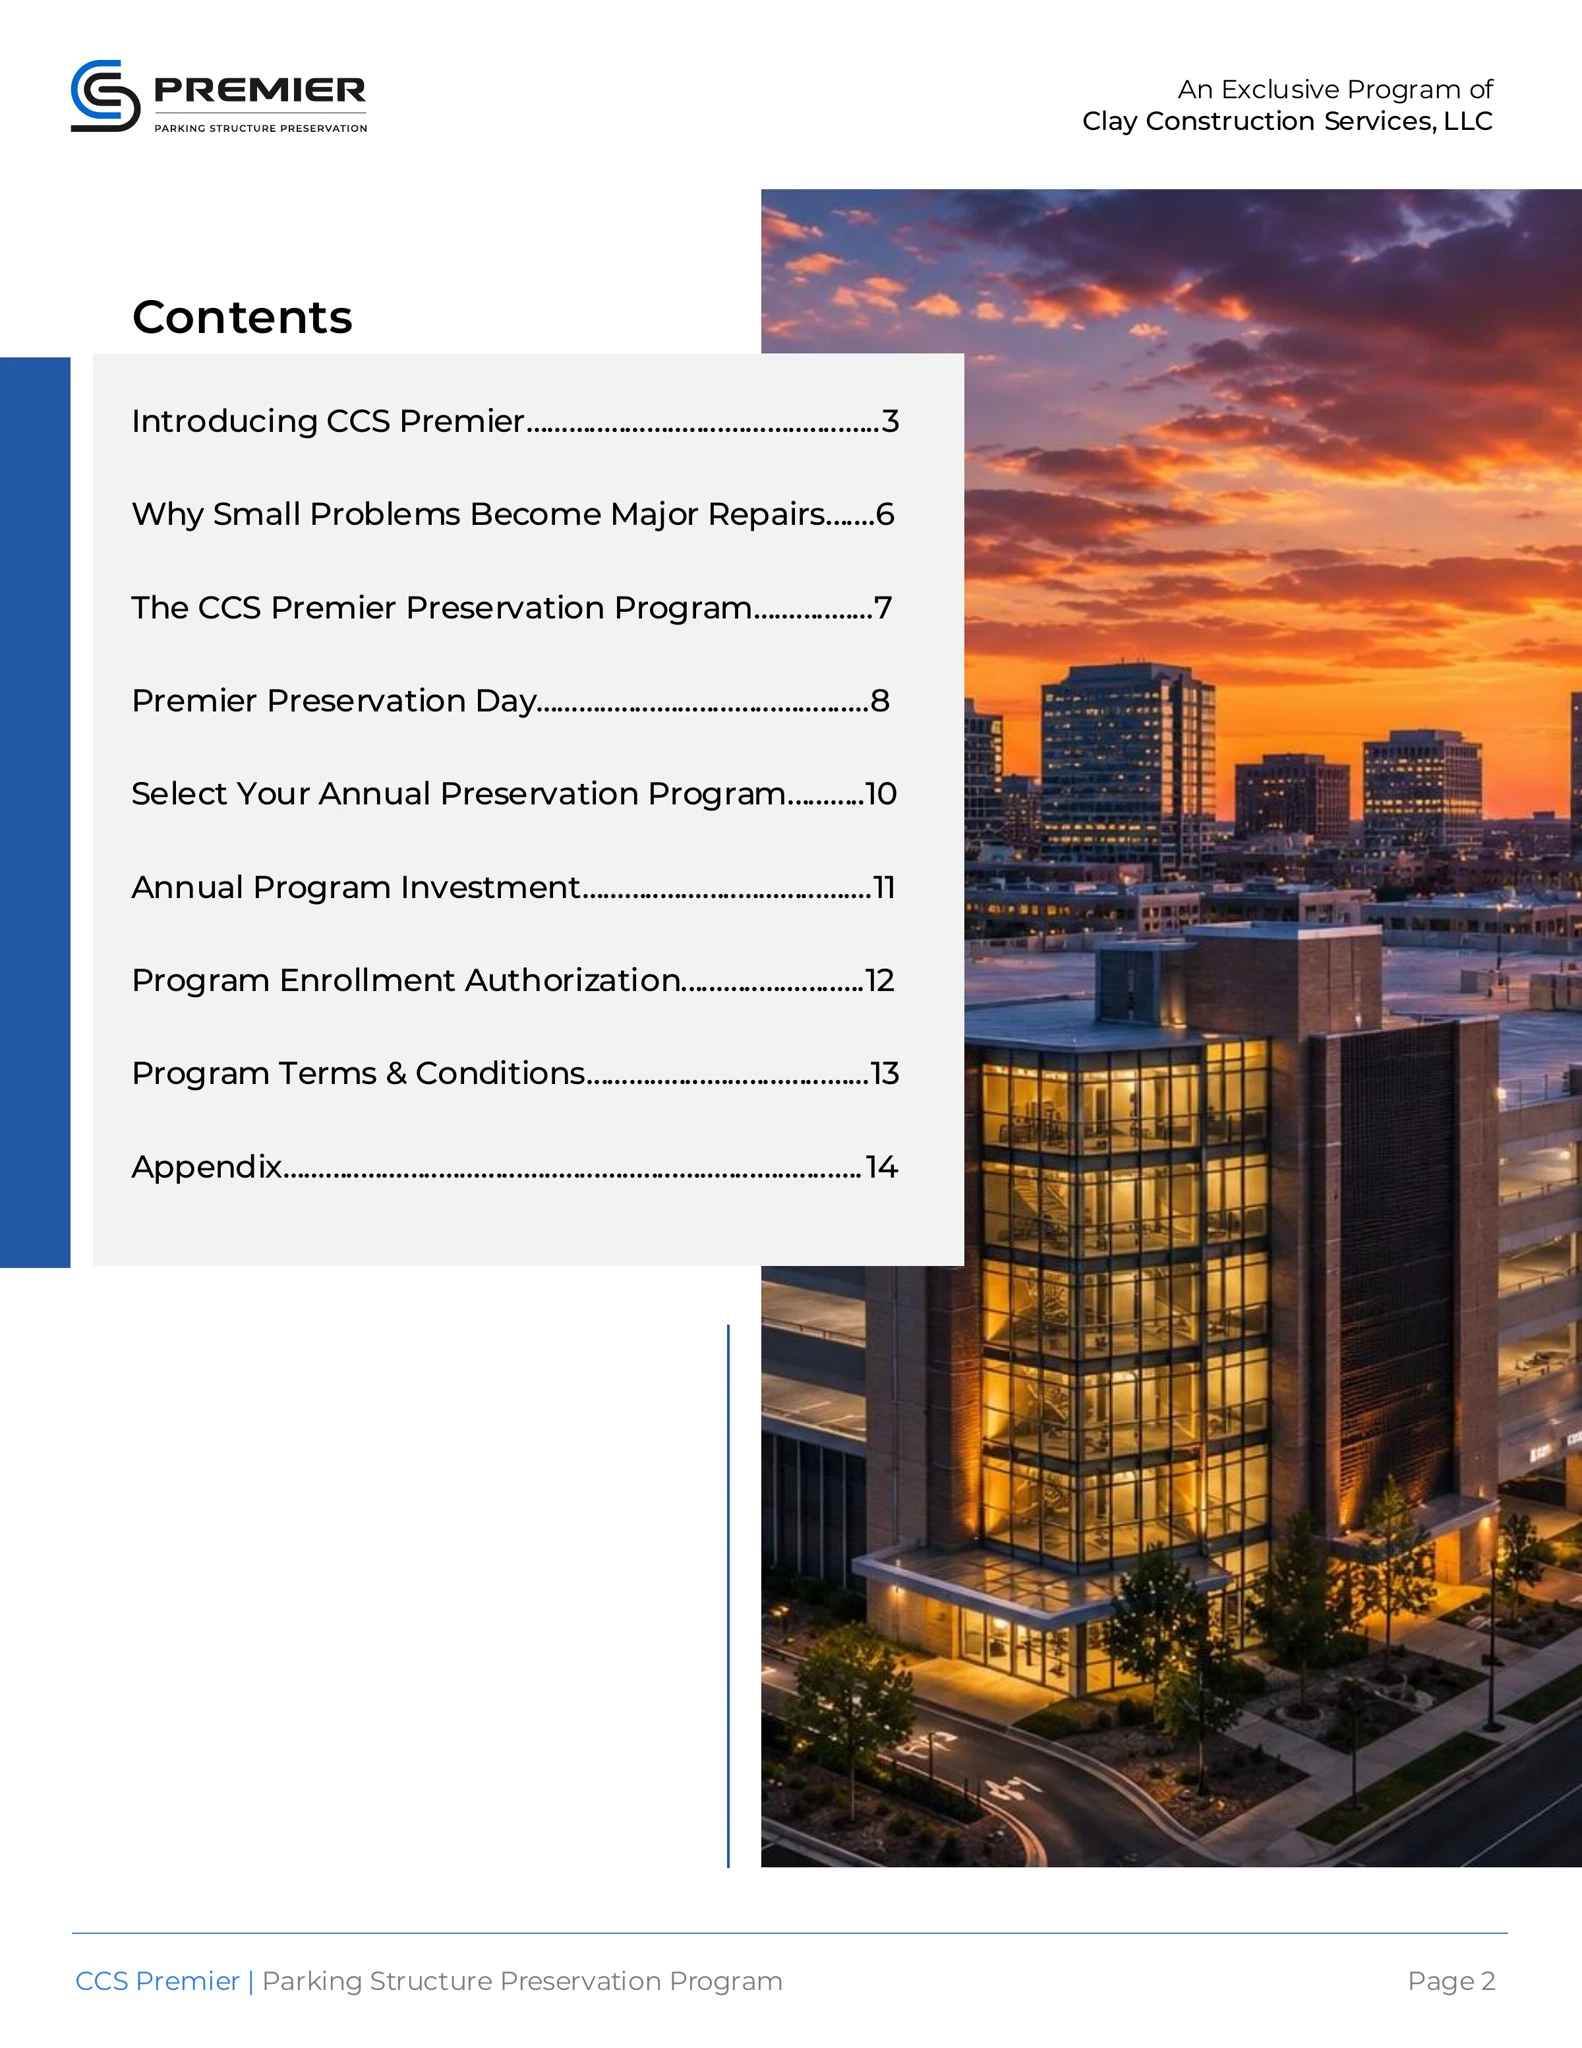Go to "Annual Program Investment" section

click(x=513, y=887)
